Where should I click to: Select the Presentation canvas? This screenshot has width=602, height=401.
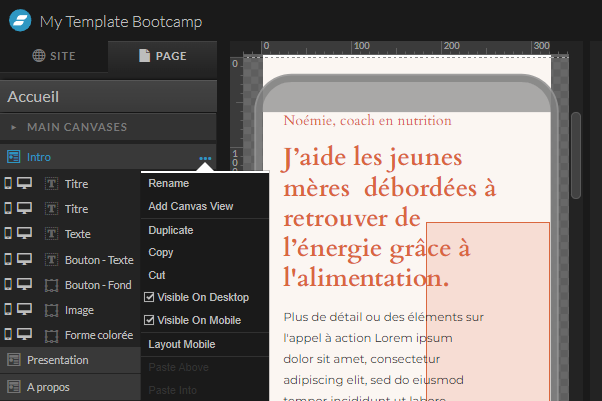(x=70, y=360)
